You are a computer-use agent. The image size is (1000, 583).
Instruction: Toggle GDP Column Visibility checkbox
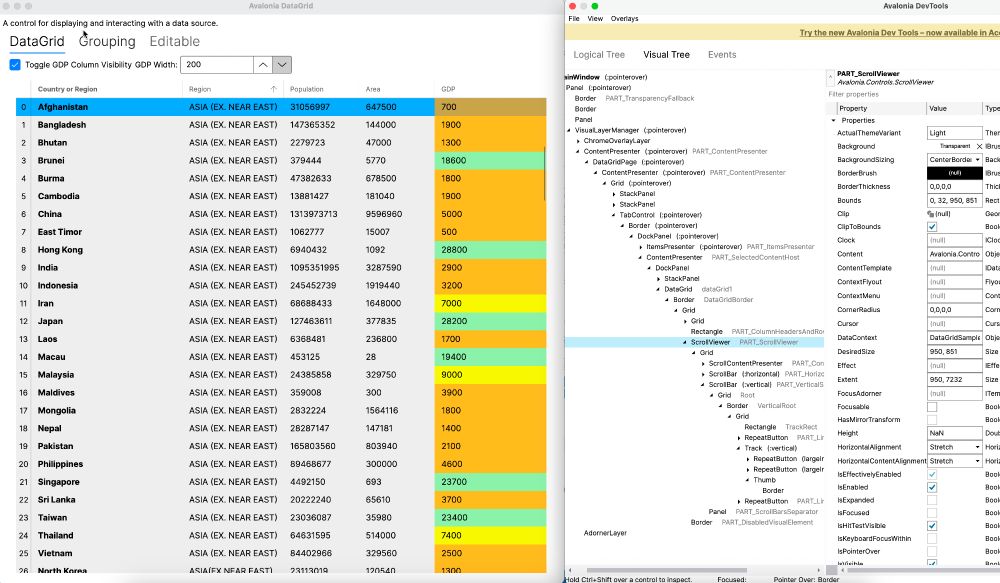click(x=15, y=64)
